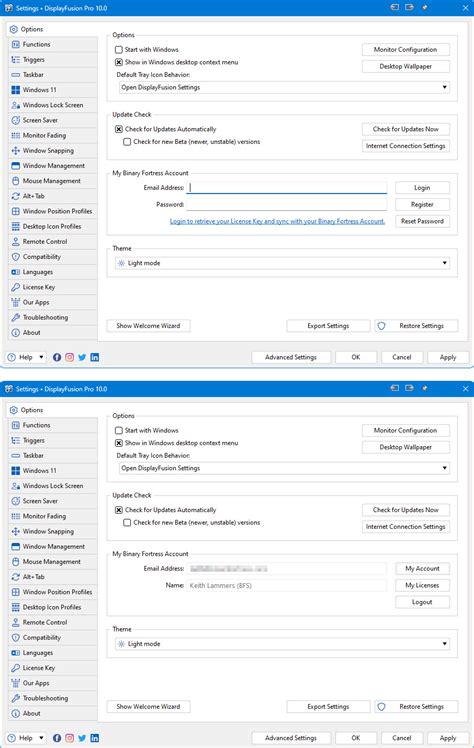The height and width of the screenshot is (748, 474).
Task: Click Instagram icon in top window
Action: [70, 357]
